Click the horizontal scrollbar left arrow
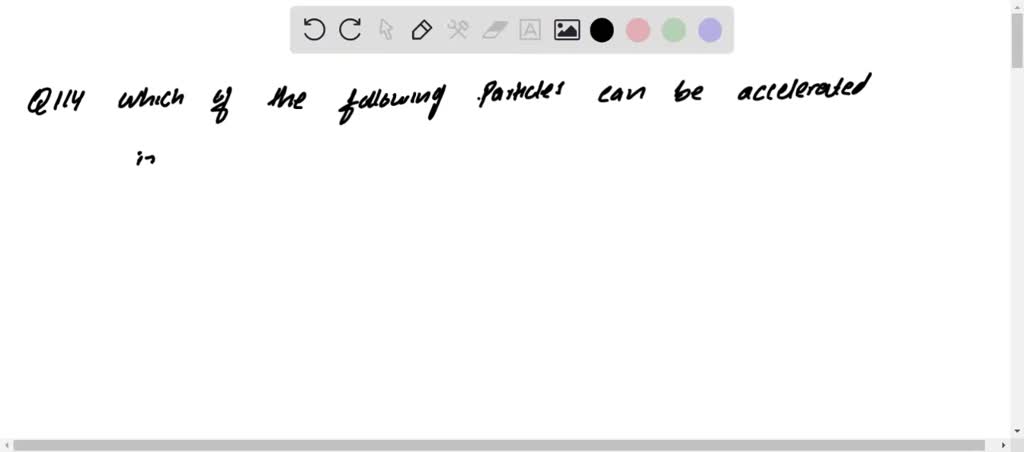This screenshot has height=452, width=1024. (6, 445)
